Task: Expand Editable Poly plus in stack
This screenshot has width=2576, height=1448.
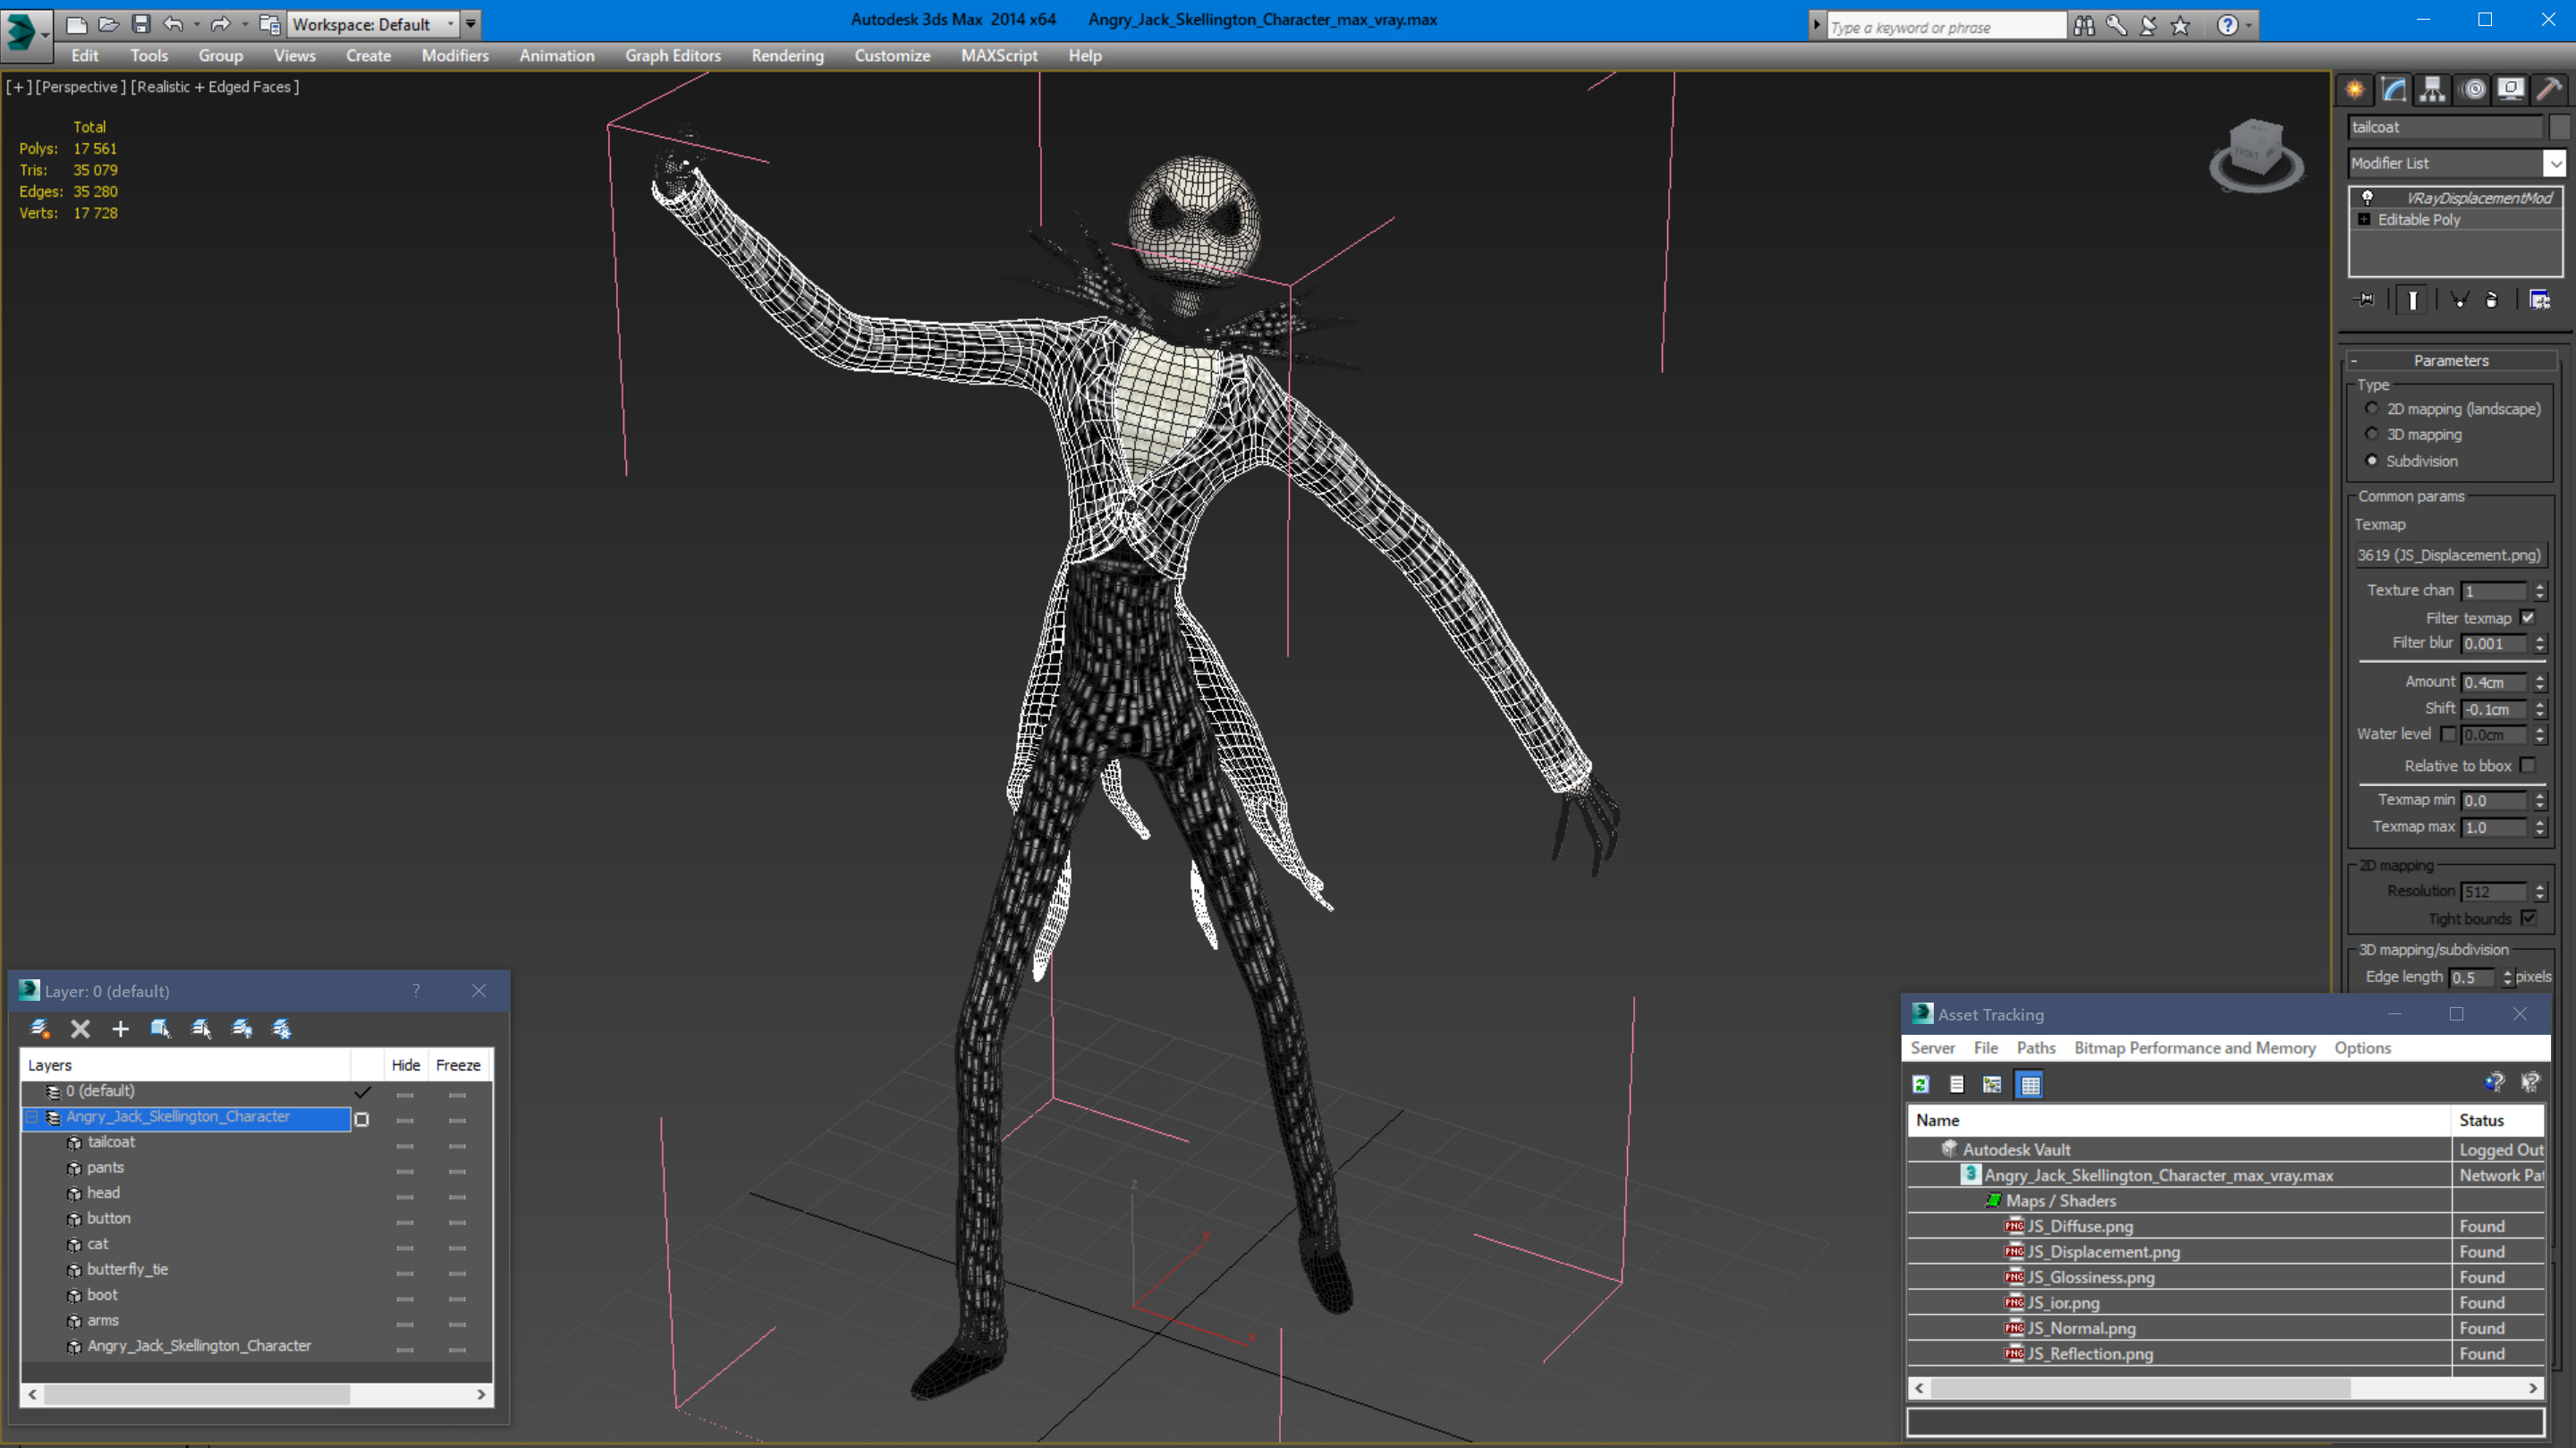Action: coord(2364,220)
